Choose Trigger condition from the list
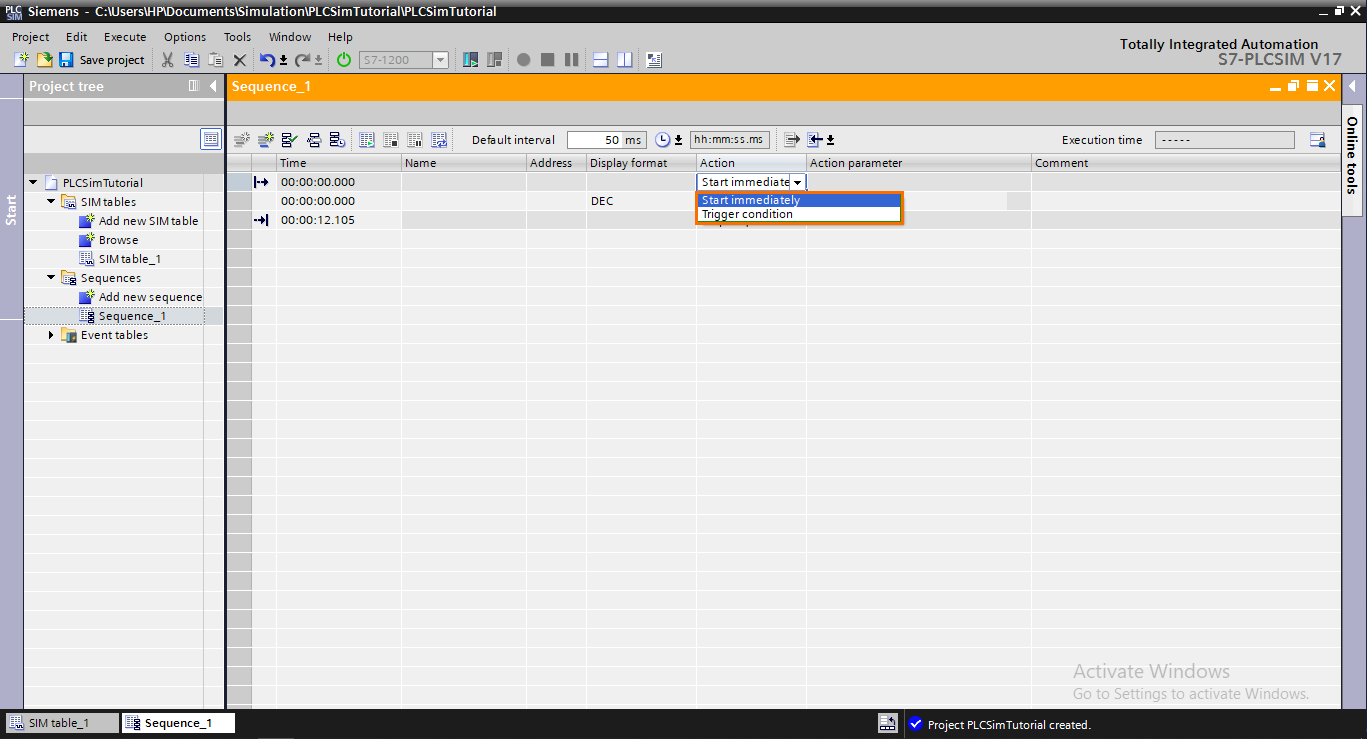This screenshot has height=739, width=1367. (x=800, y=214)
